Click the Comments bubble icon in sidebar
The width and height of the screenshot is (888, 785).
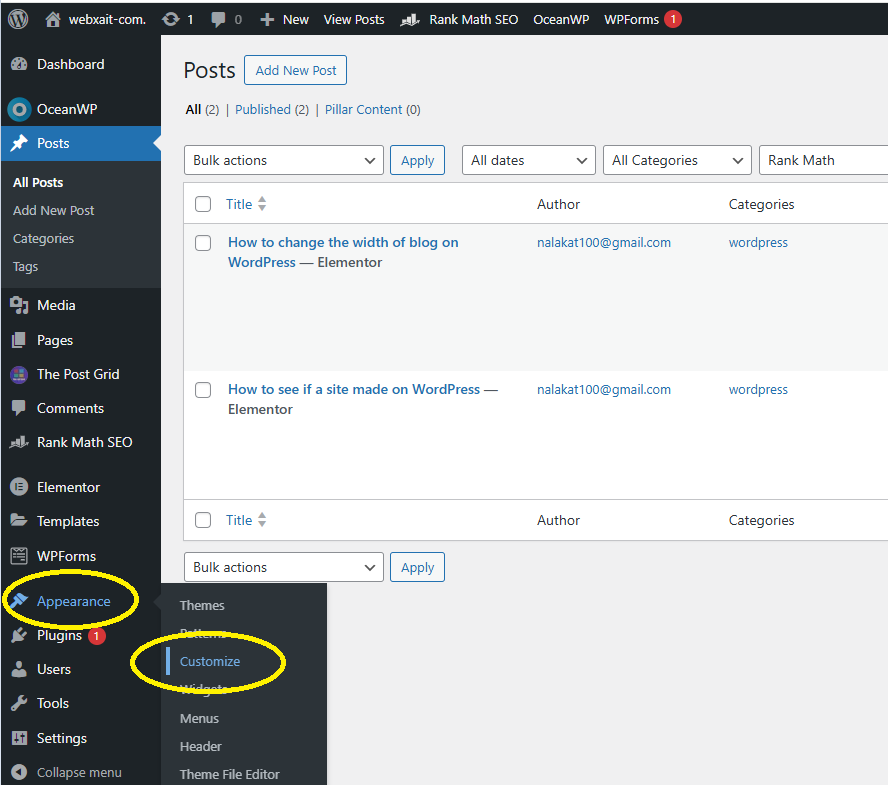[x=19, y=408]
